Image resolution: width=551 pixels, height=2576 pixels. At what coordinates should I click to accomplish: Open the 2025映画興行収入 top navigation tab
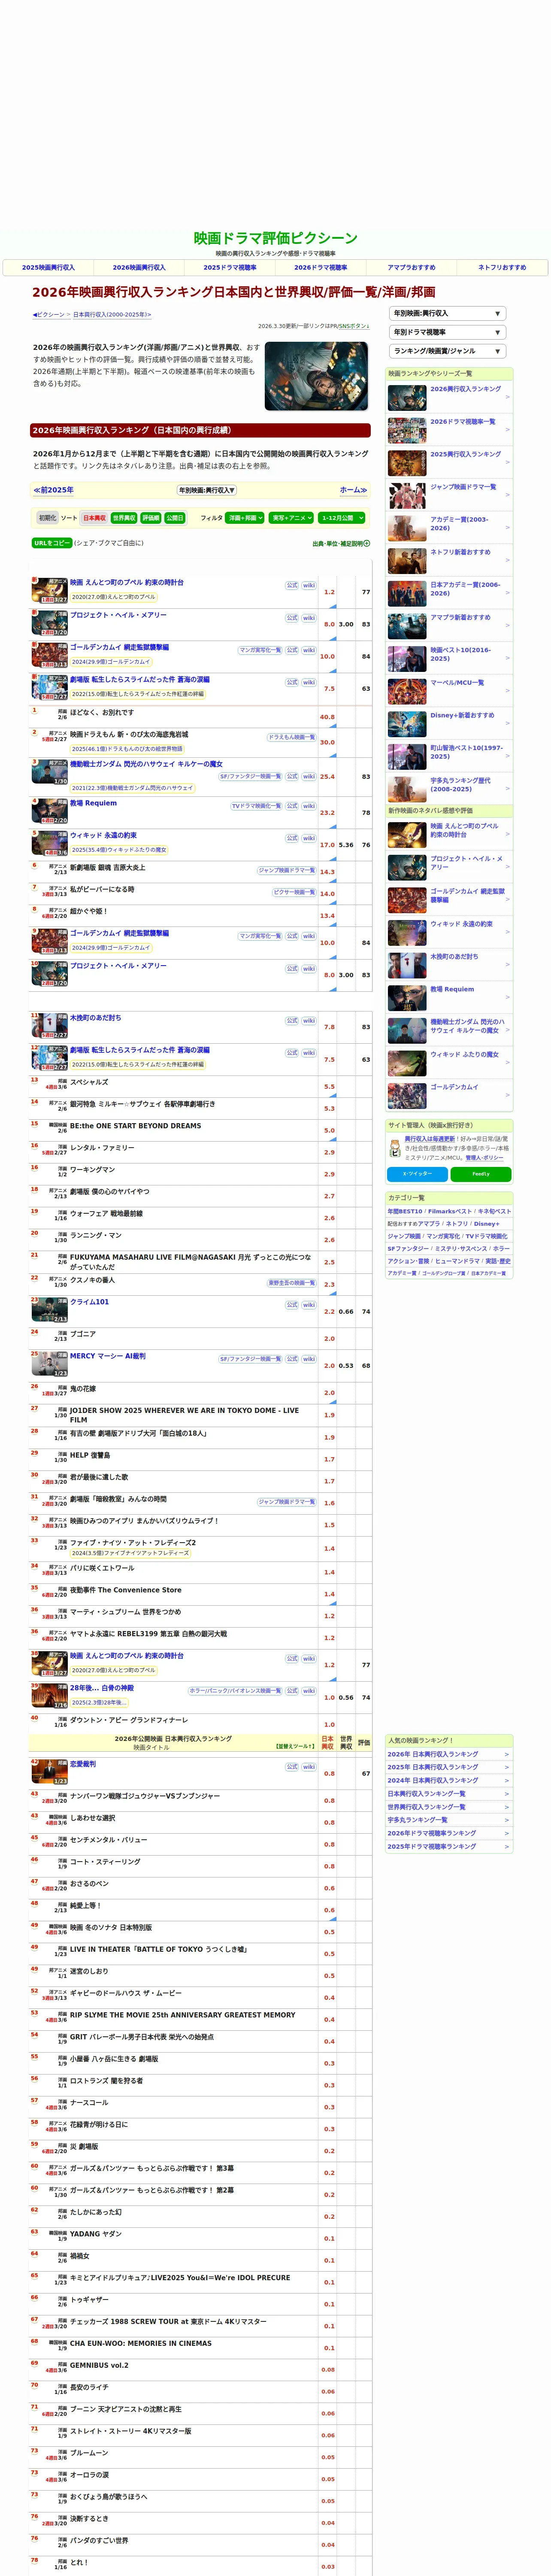[x=48, y=268]
